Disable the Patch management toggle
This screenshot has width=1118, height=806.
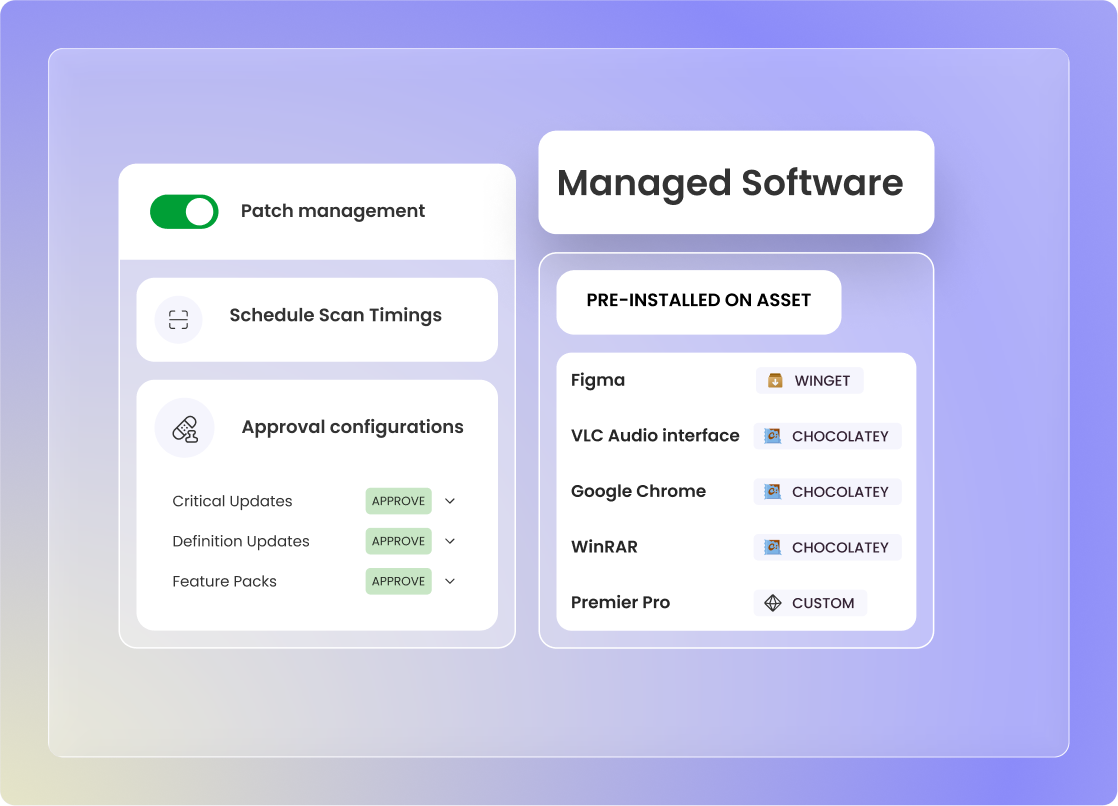[x=184, y=212]
